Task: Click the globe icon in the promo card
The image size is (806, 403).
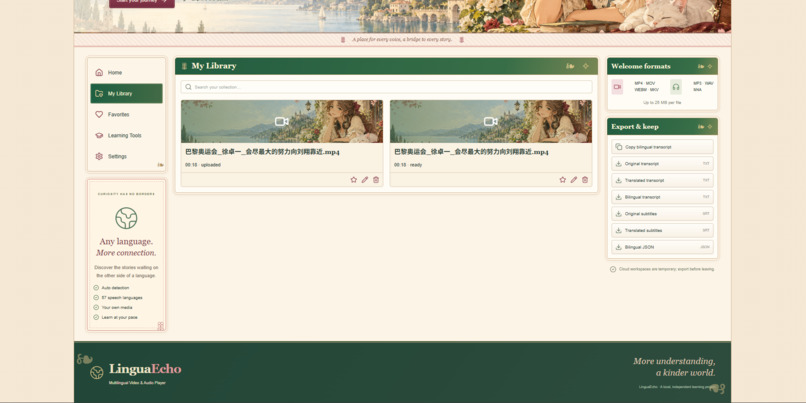Action: click(126, 218)
